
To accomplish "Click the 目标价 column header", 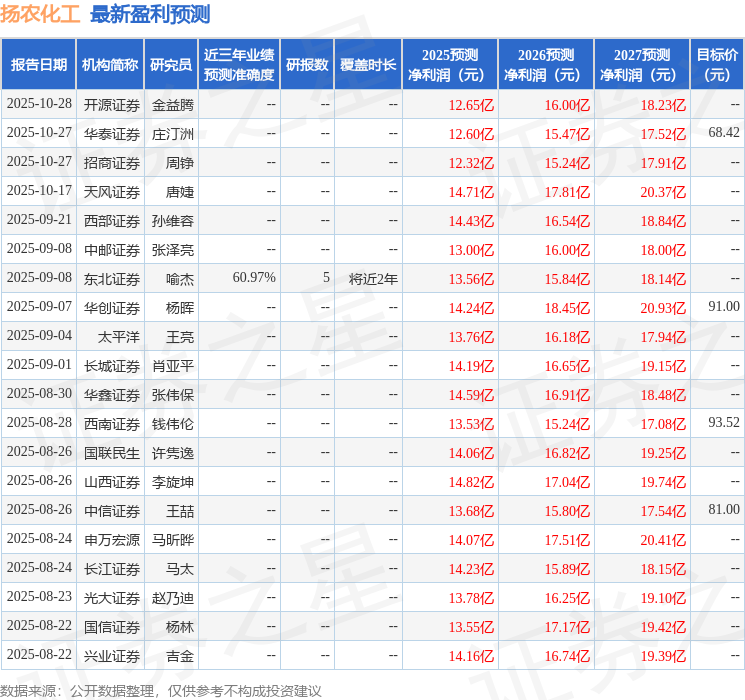I will click(717, 64).
